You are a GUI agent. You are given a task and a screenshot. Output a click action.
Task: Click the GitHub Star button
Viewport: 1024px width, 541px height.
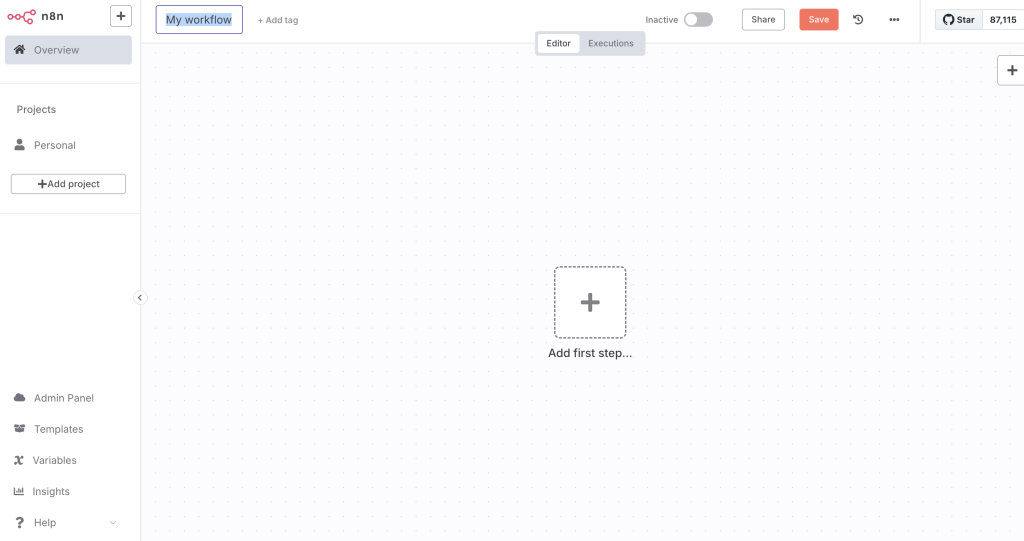click(958, 20)
